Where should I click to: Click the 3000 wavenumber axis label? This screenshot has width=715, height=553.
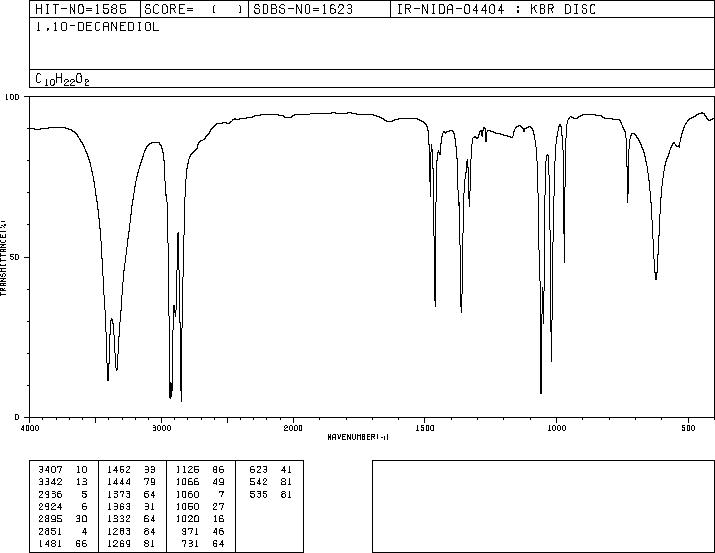[x=161, y=428]
